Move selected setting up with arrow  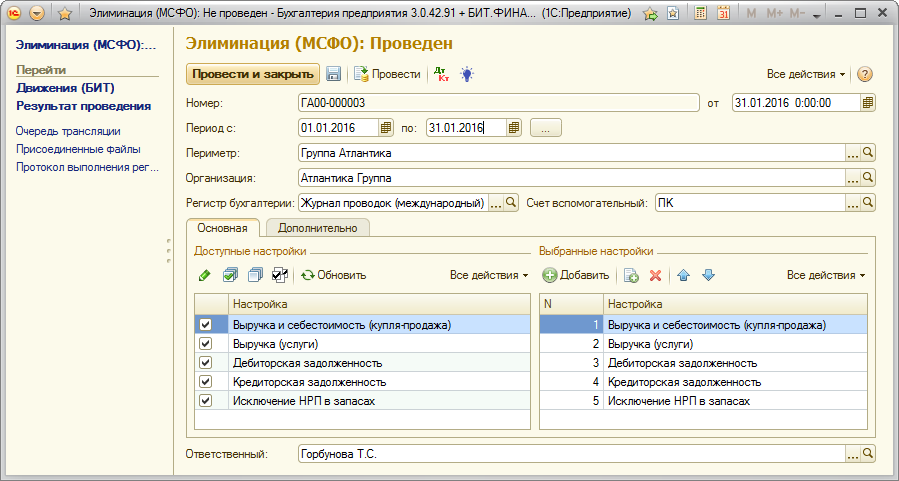(x=684, y=275)
